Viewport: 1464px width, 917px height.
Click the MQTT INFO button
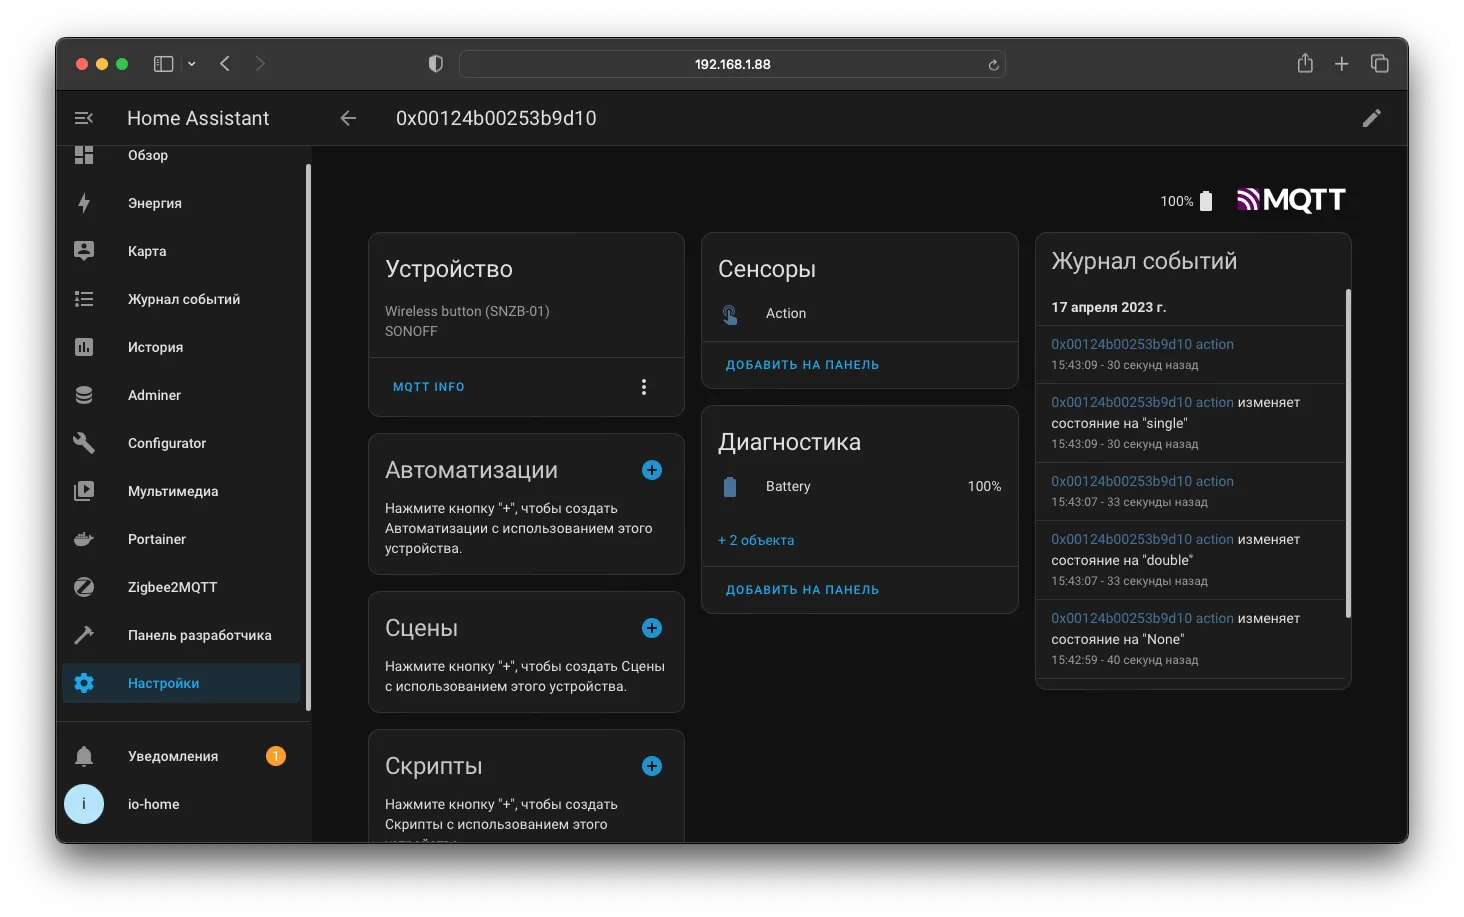429,387
